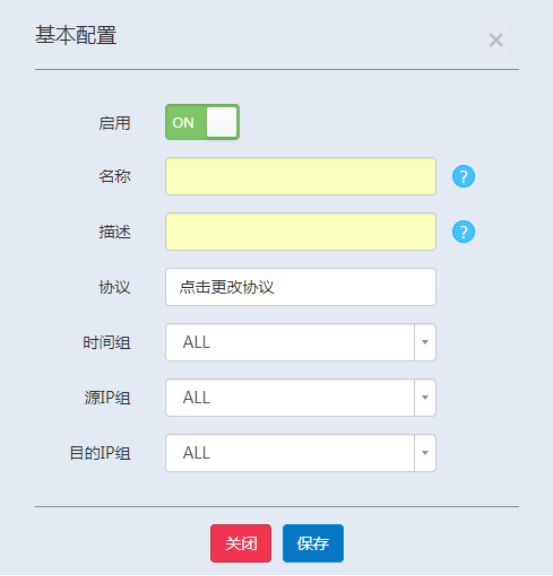The image size is (553, 576).
Task: Click the help icon beside 名称 field
Action: point(463,176)
